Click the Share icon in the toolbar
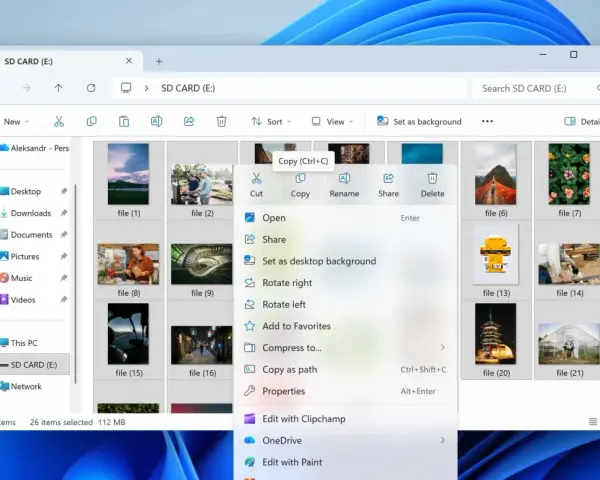This screenshot has width=600, height=480. (189, 122)
